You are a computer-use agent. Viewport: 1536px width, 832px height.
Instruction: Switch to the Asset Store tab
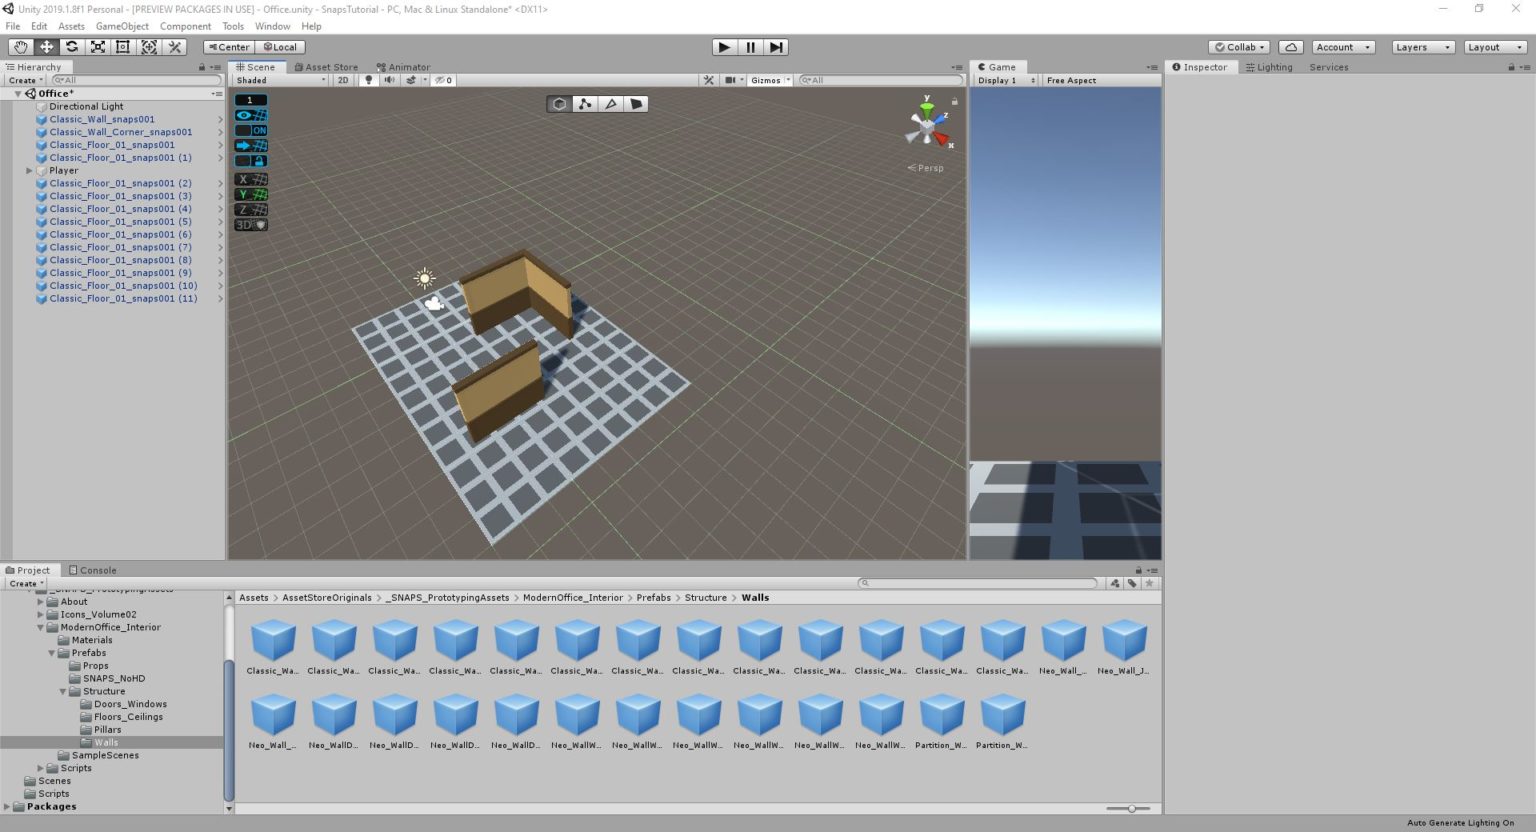(327, 67)
